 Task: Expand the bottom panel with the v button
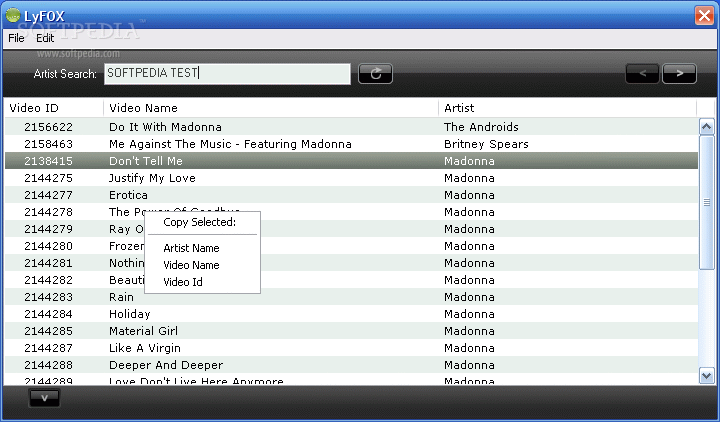pos(44,398)
